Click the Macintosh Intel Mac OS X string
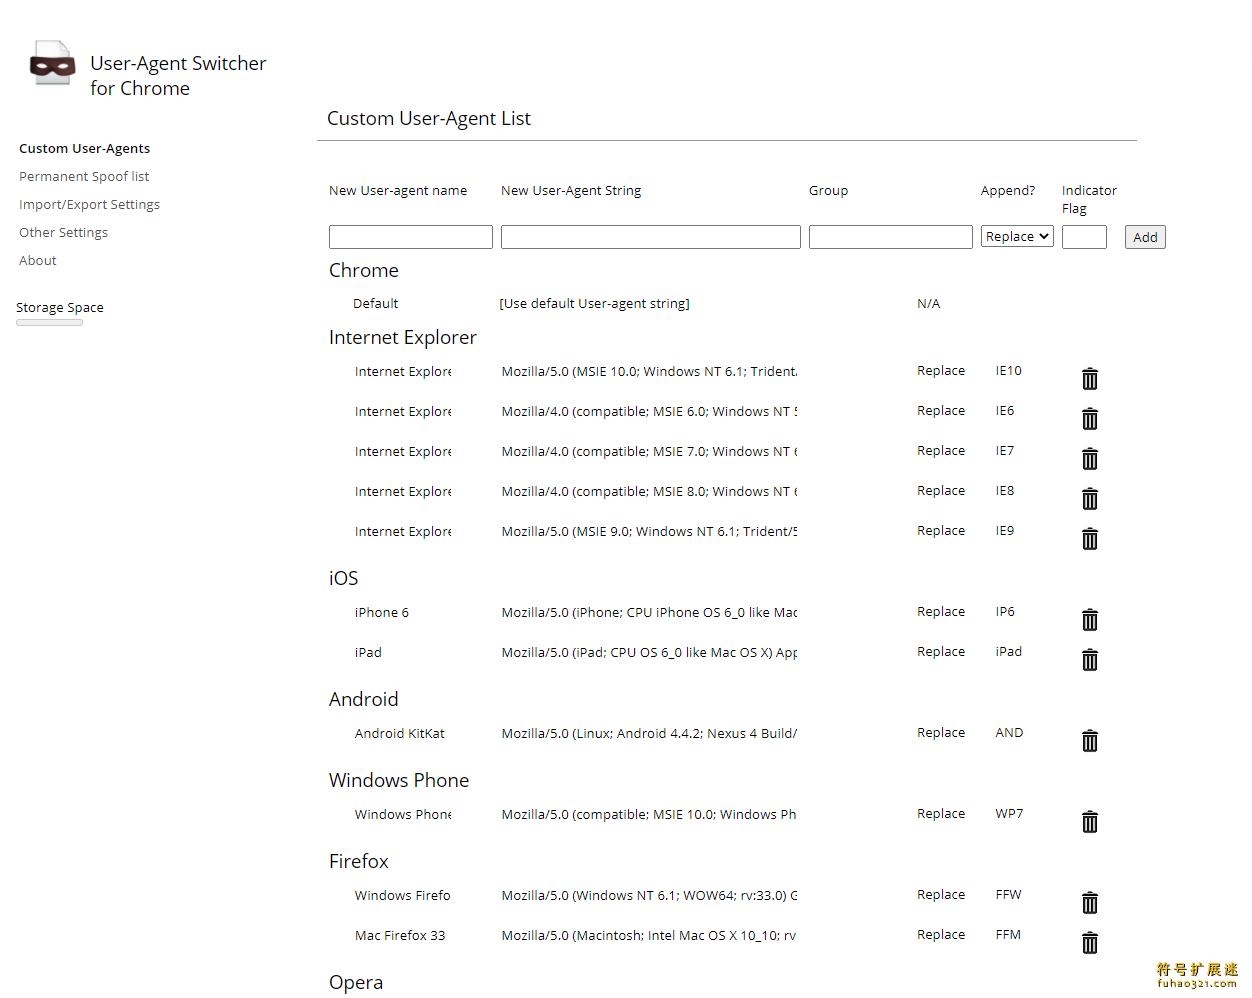Screen dimensions: 1252x998 [649, 935]
